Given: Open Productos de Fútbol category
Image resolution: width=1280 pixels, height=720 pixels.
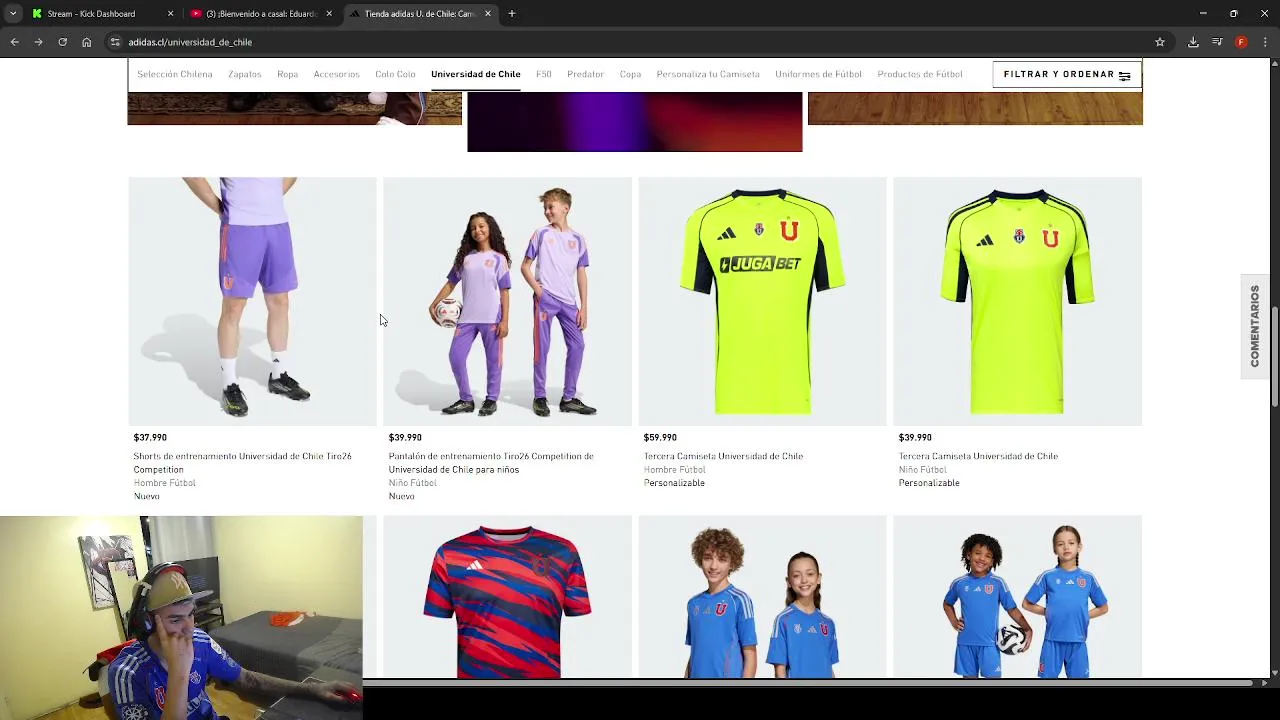Looking at the screenshot, I should (x=920, y=74).
